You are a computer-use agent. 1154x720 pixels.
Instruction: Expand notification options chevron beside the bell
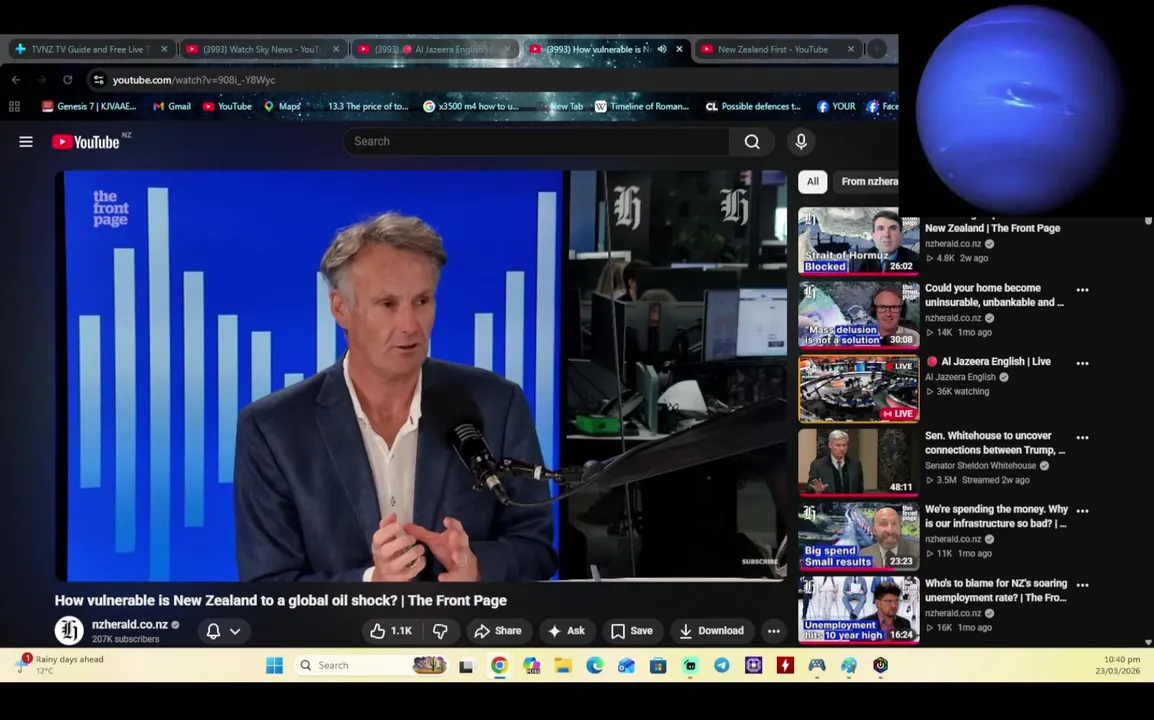235,631
